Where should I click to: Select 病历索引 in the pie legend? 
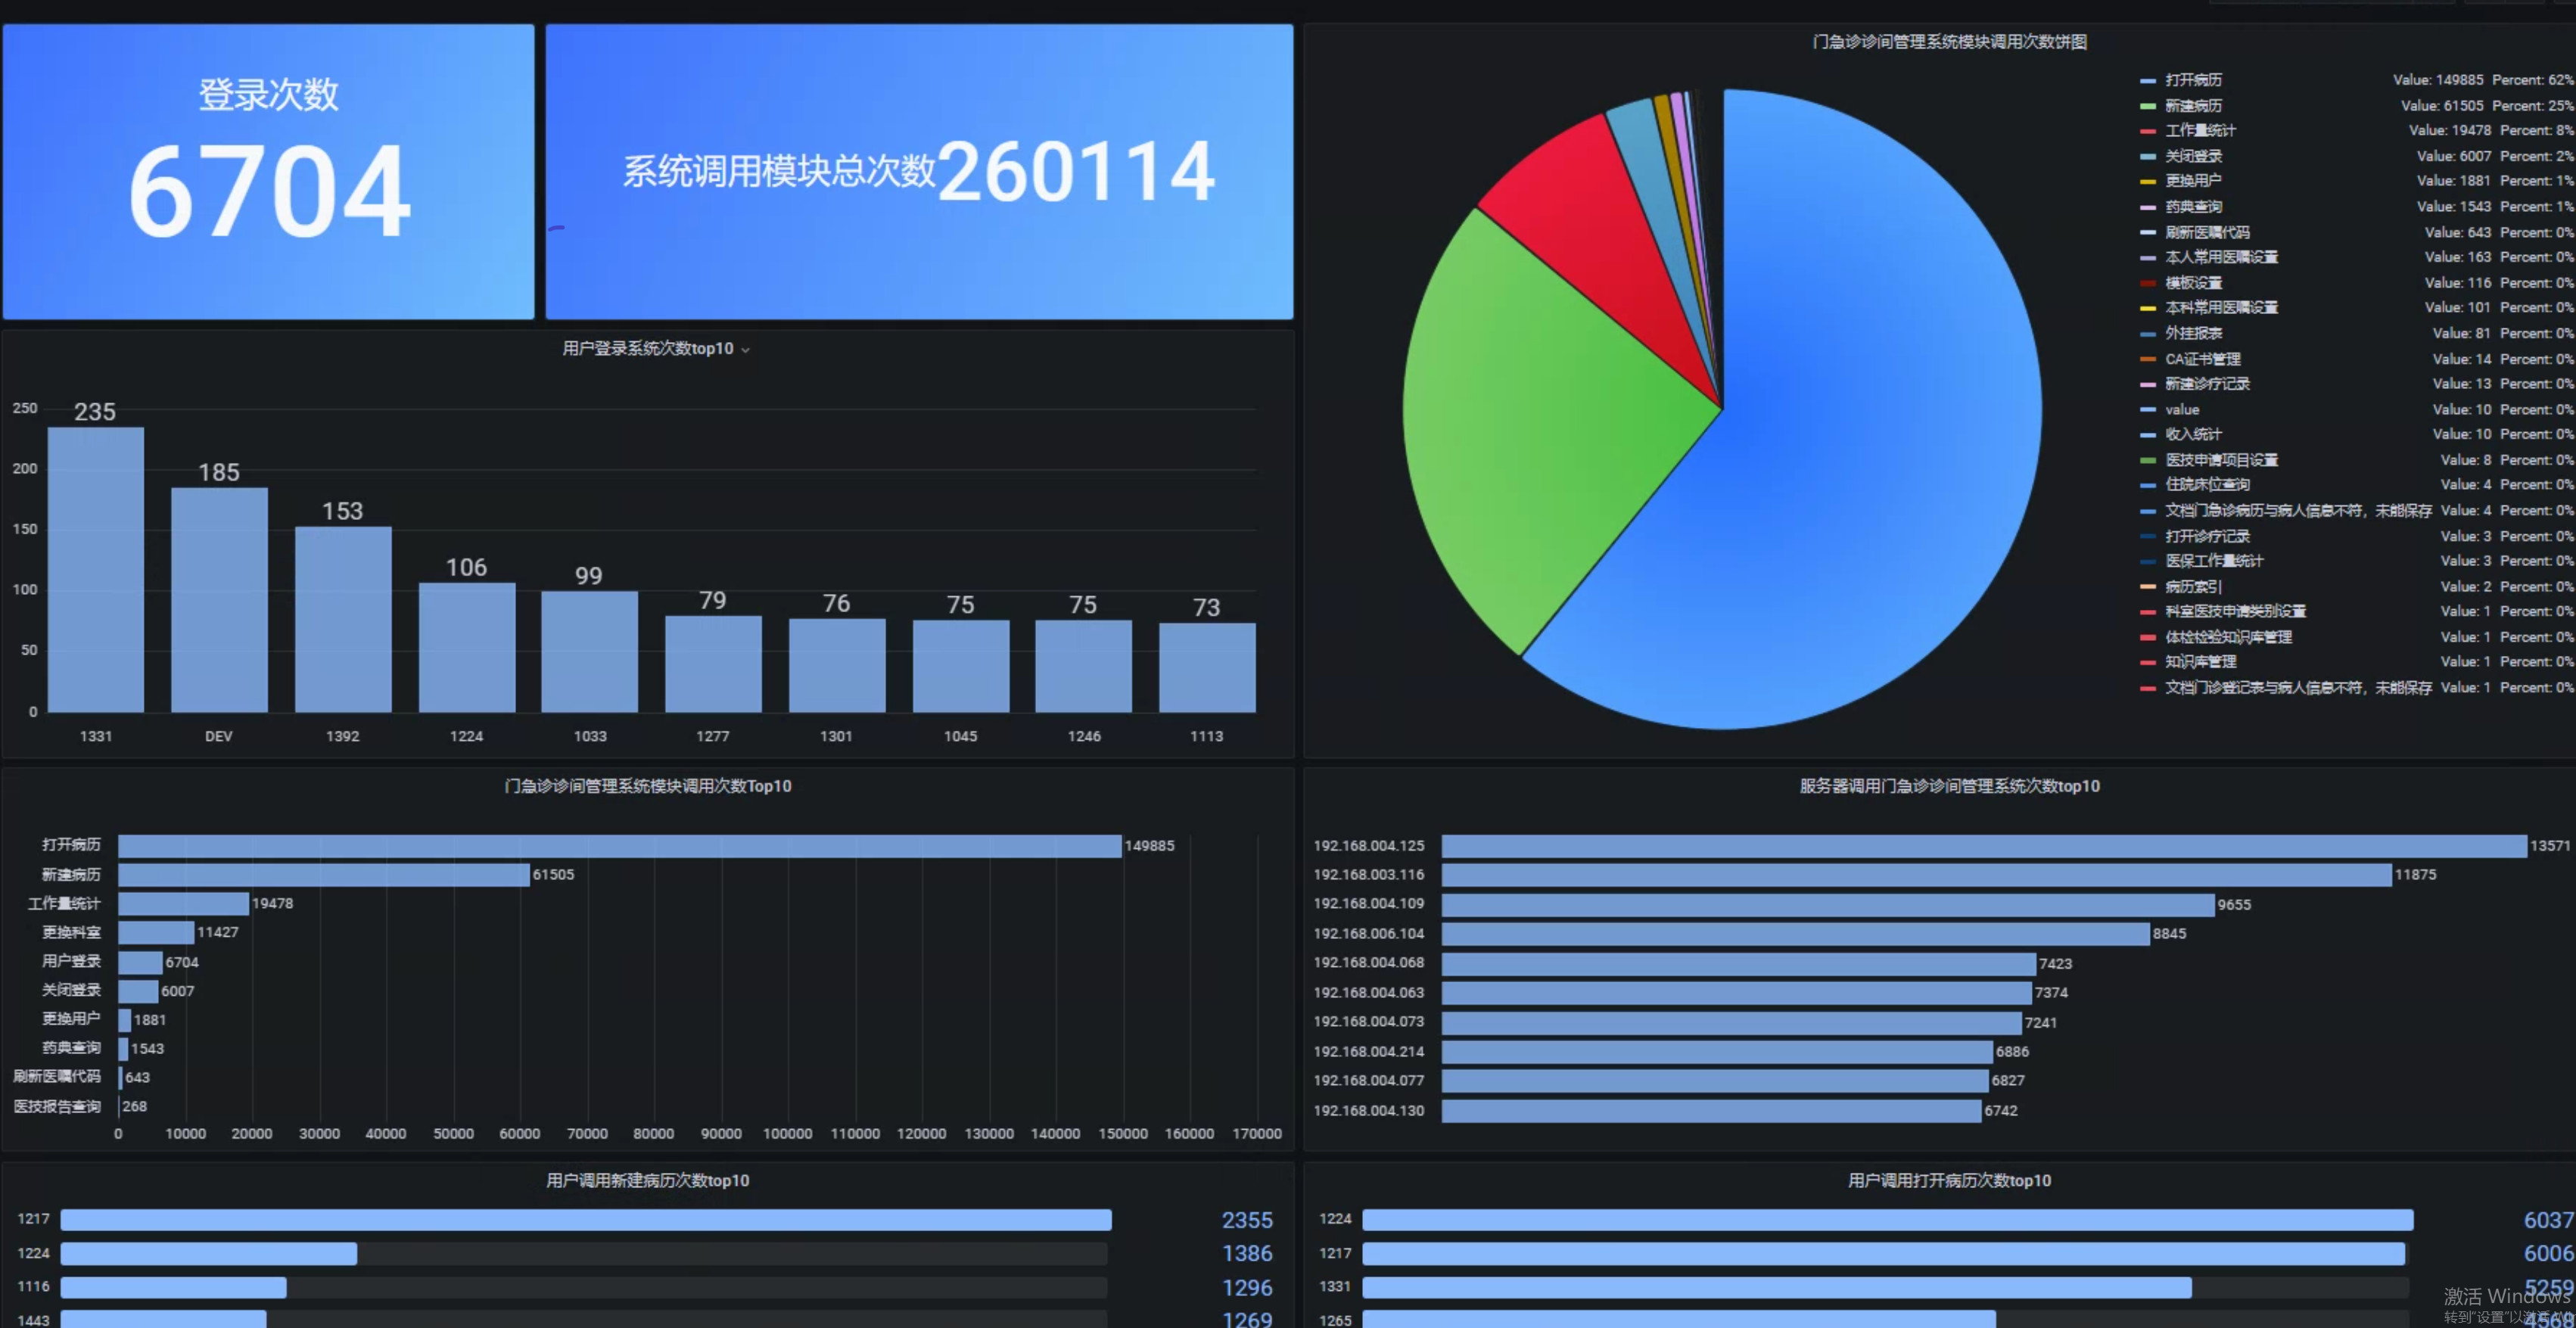(2193, 587)
